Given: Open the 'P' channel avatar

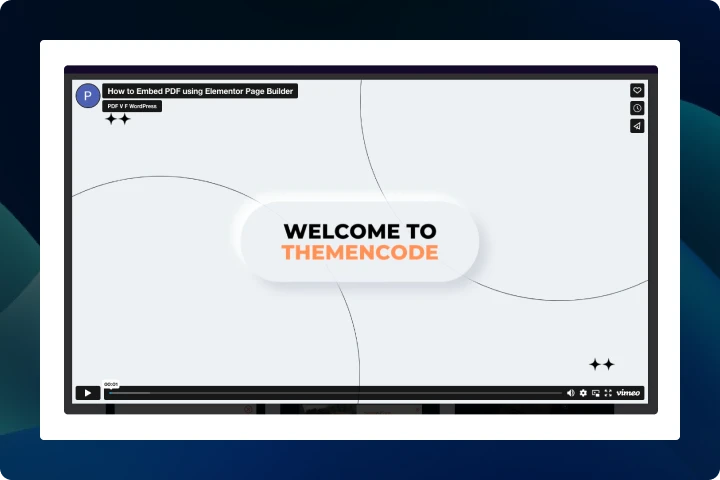Looking at the screenshot, I should tap(88, 96).
